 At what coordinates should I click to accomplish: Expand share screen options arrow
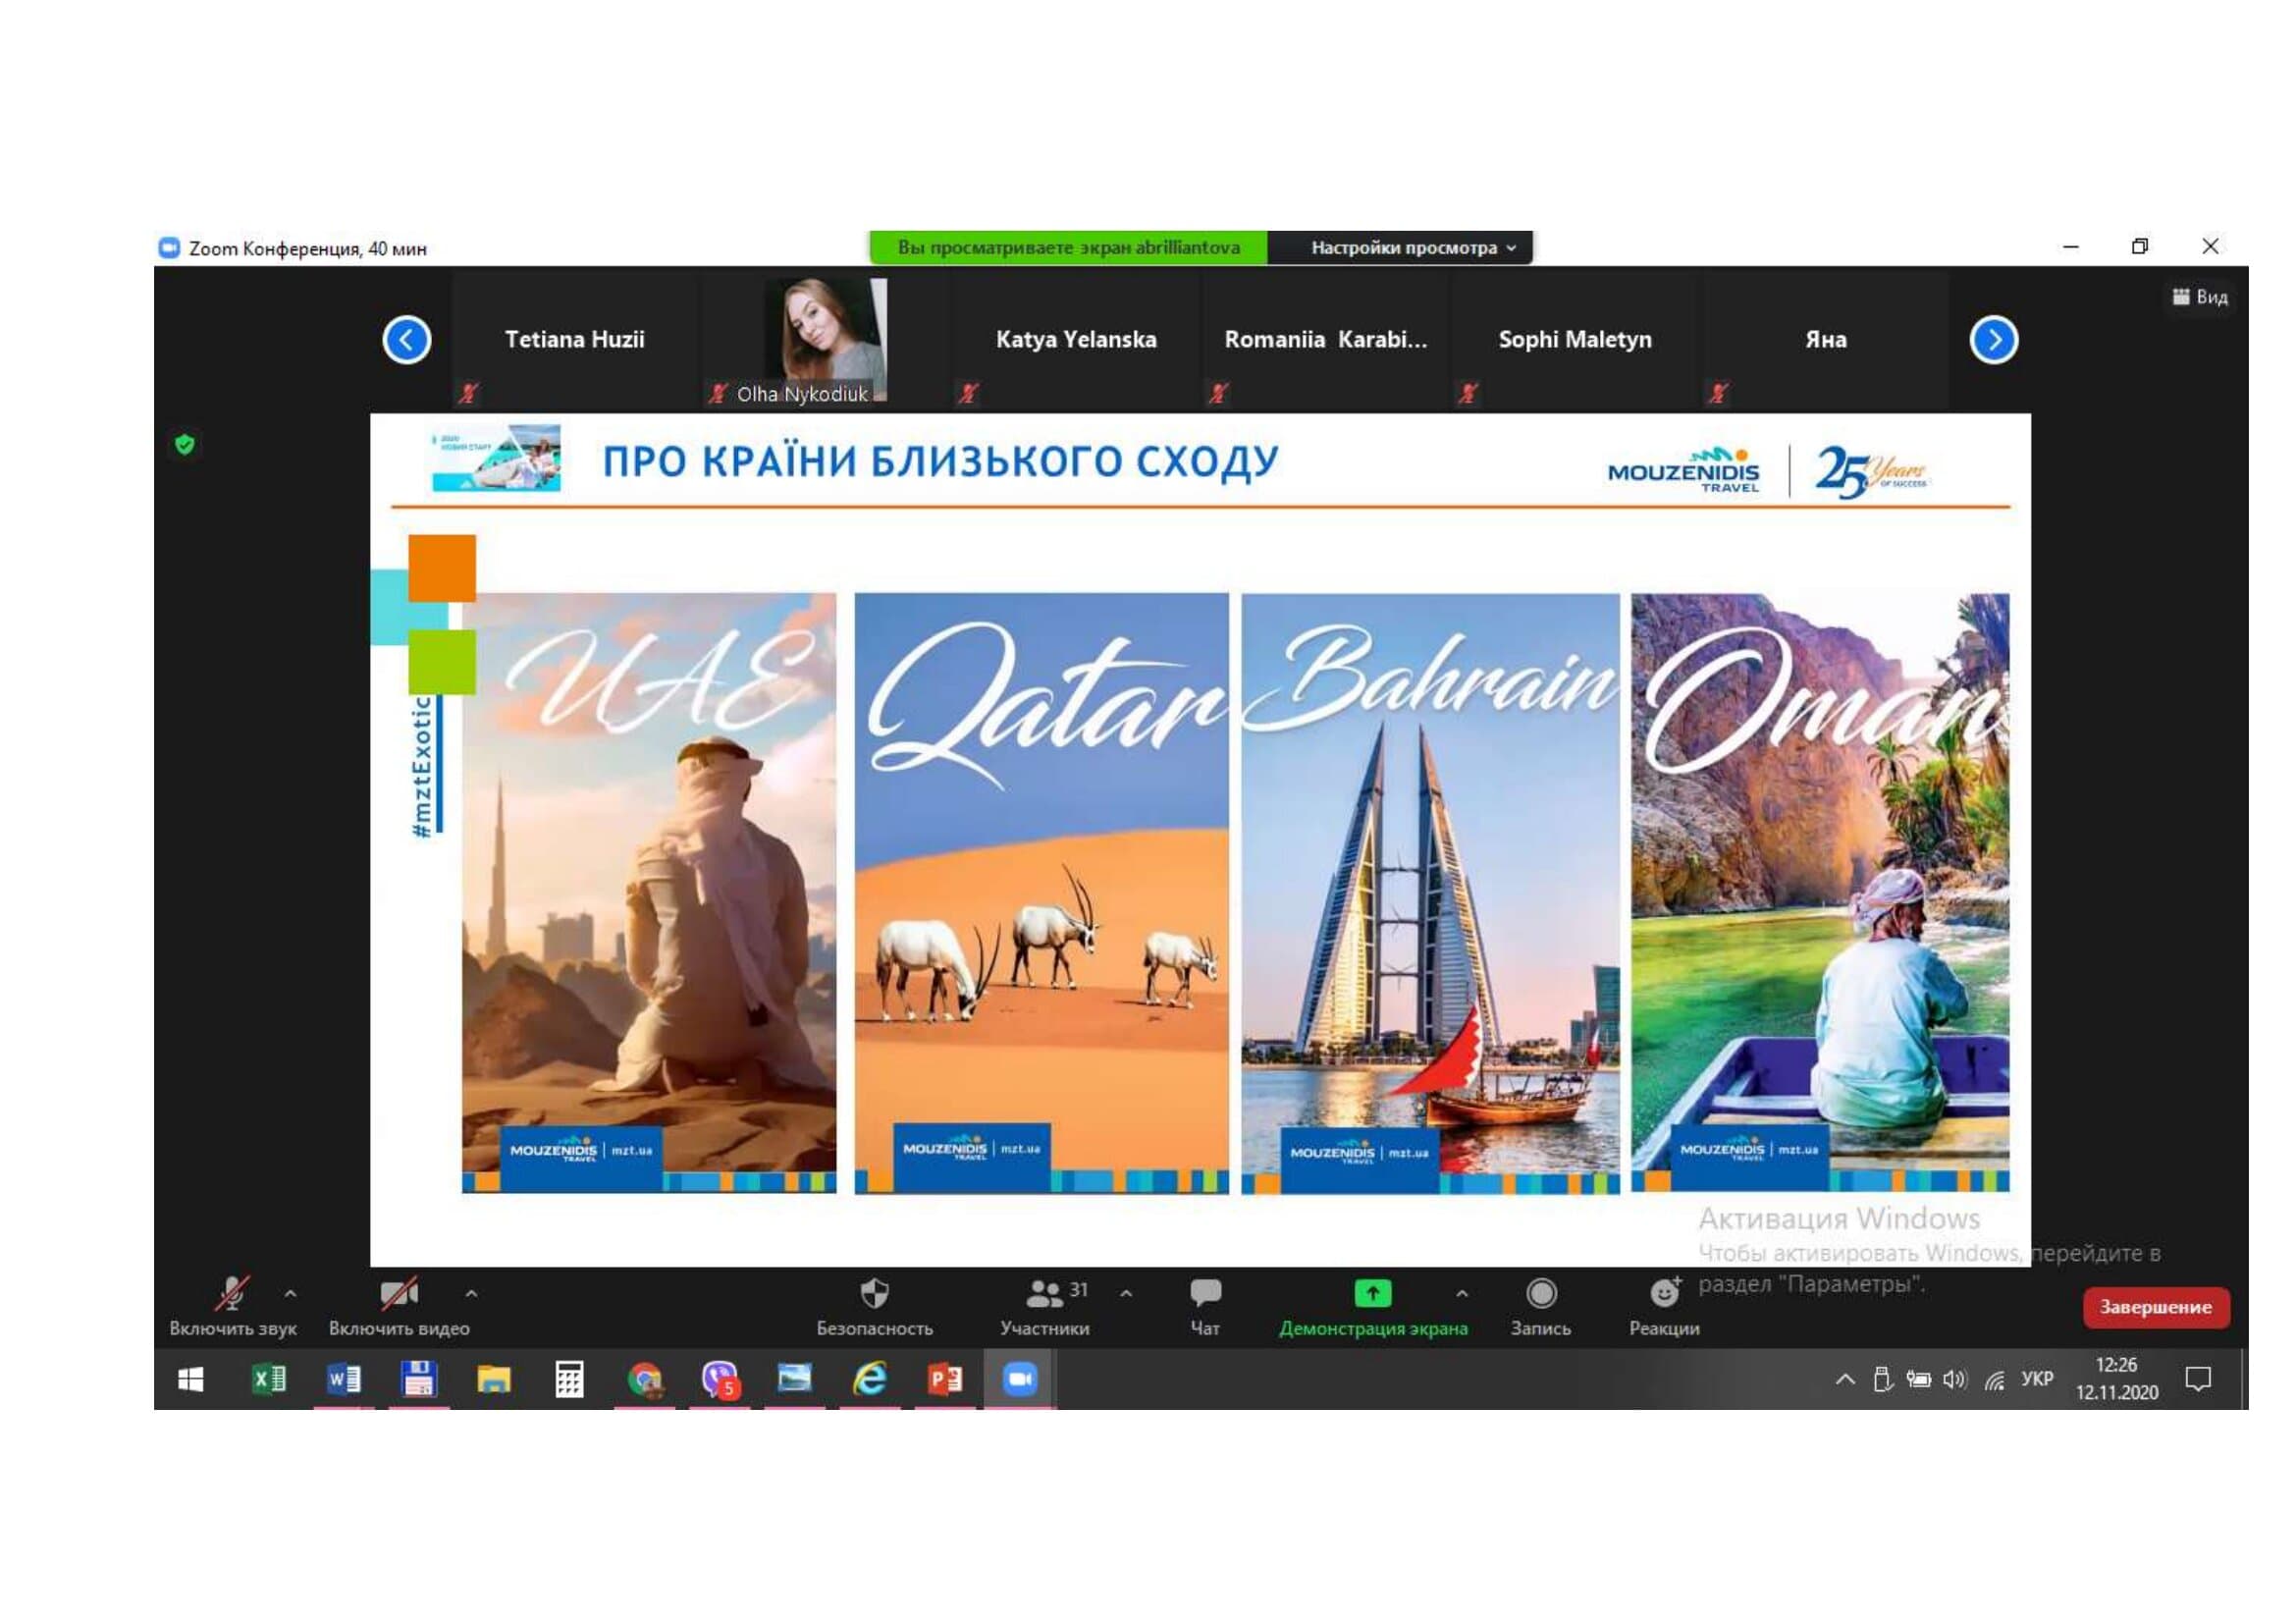click(1462, 1294)
